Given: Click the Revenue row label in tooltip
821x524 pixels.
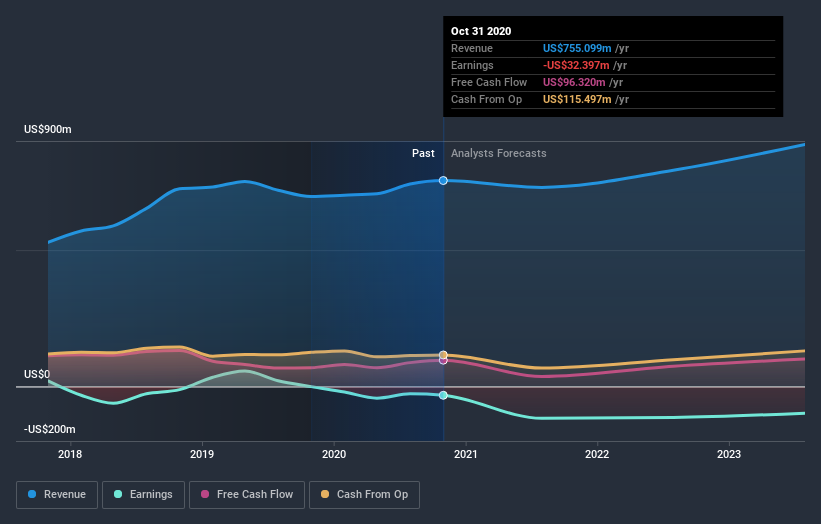Looking at the screenshot, I should [x=472, y=48].
